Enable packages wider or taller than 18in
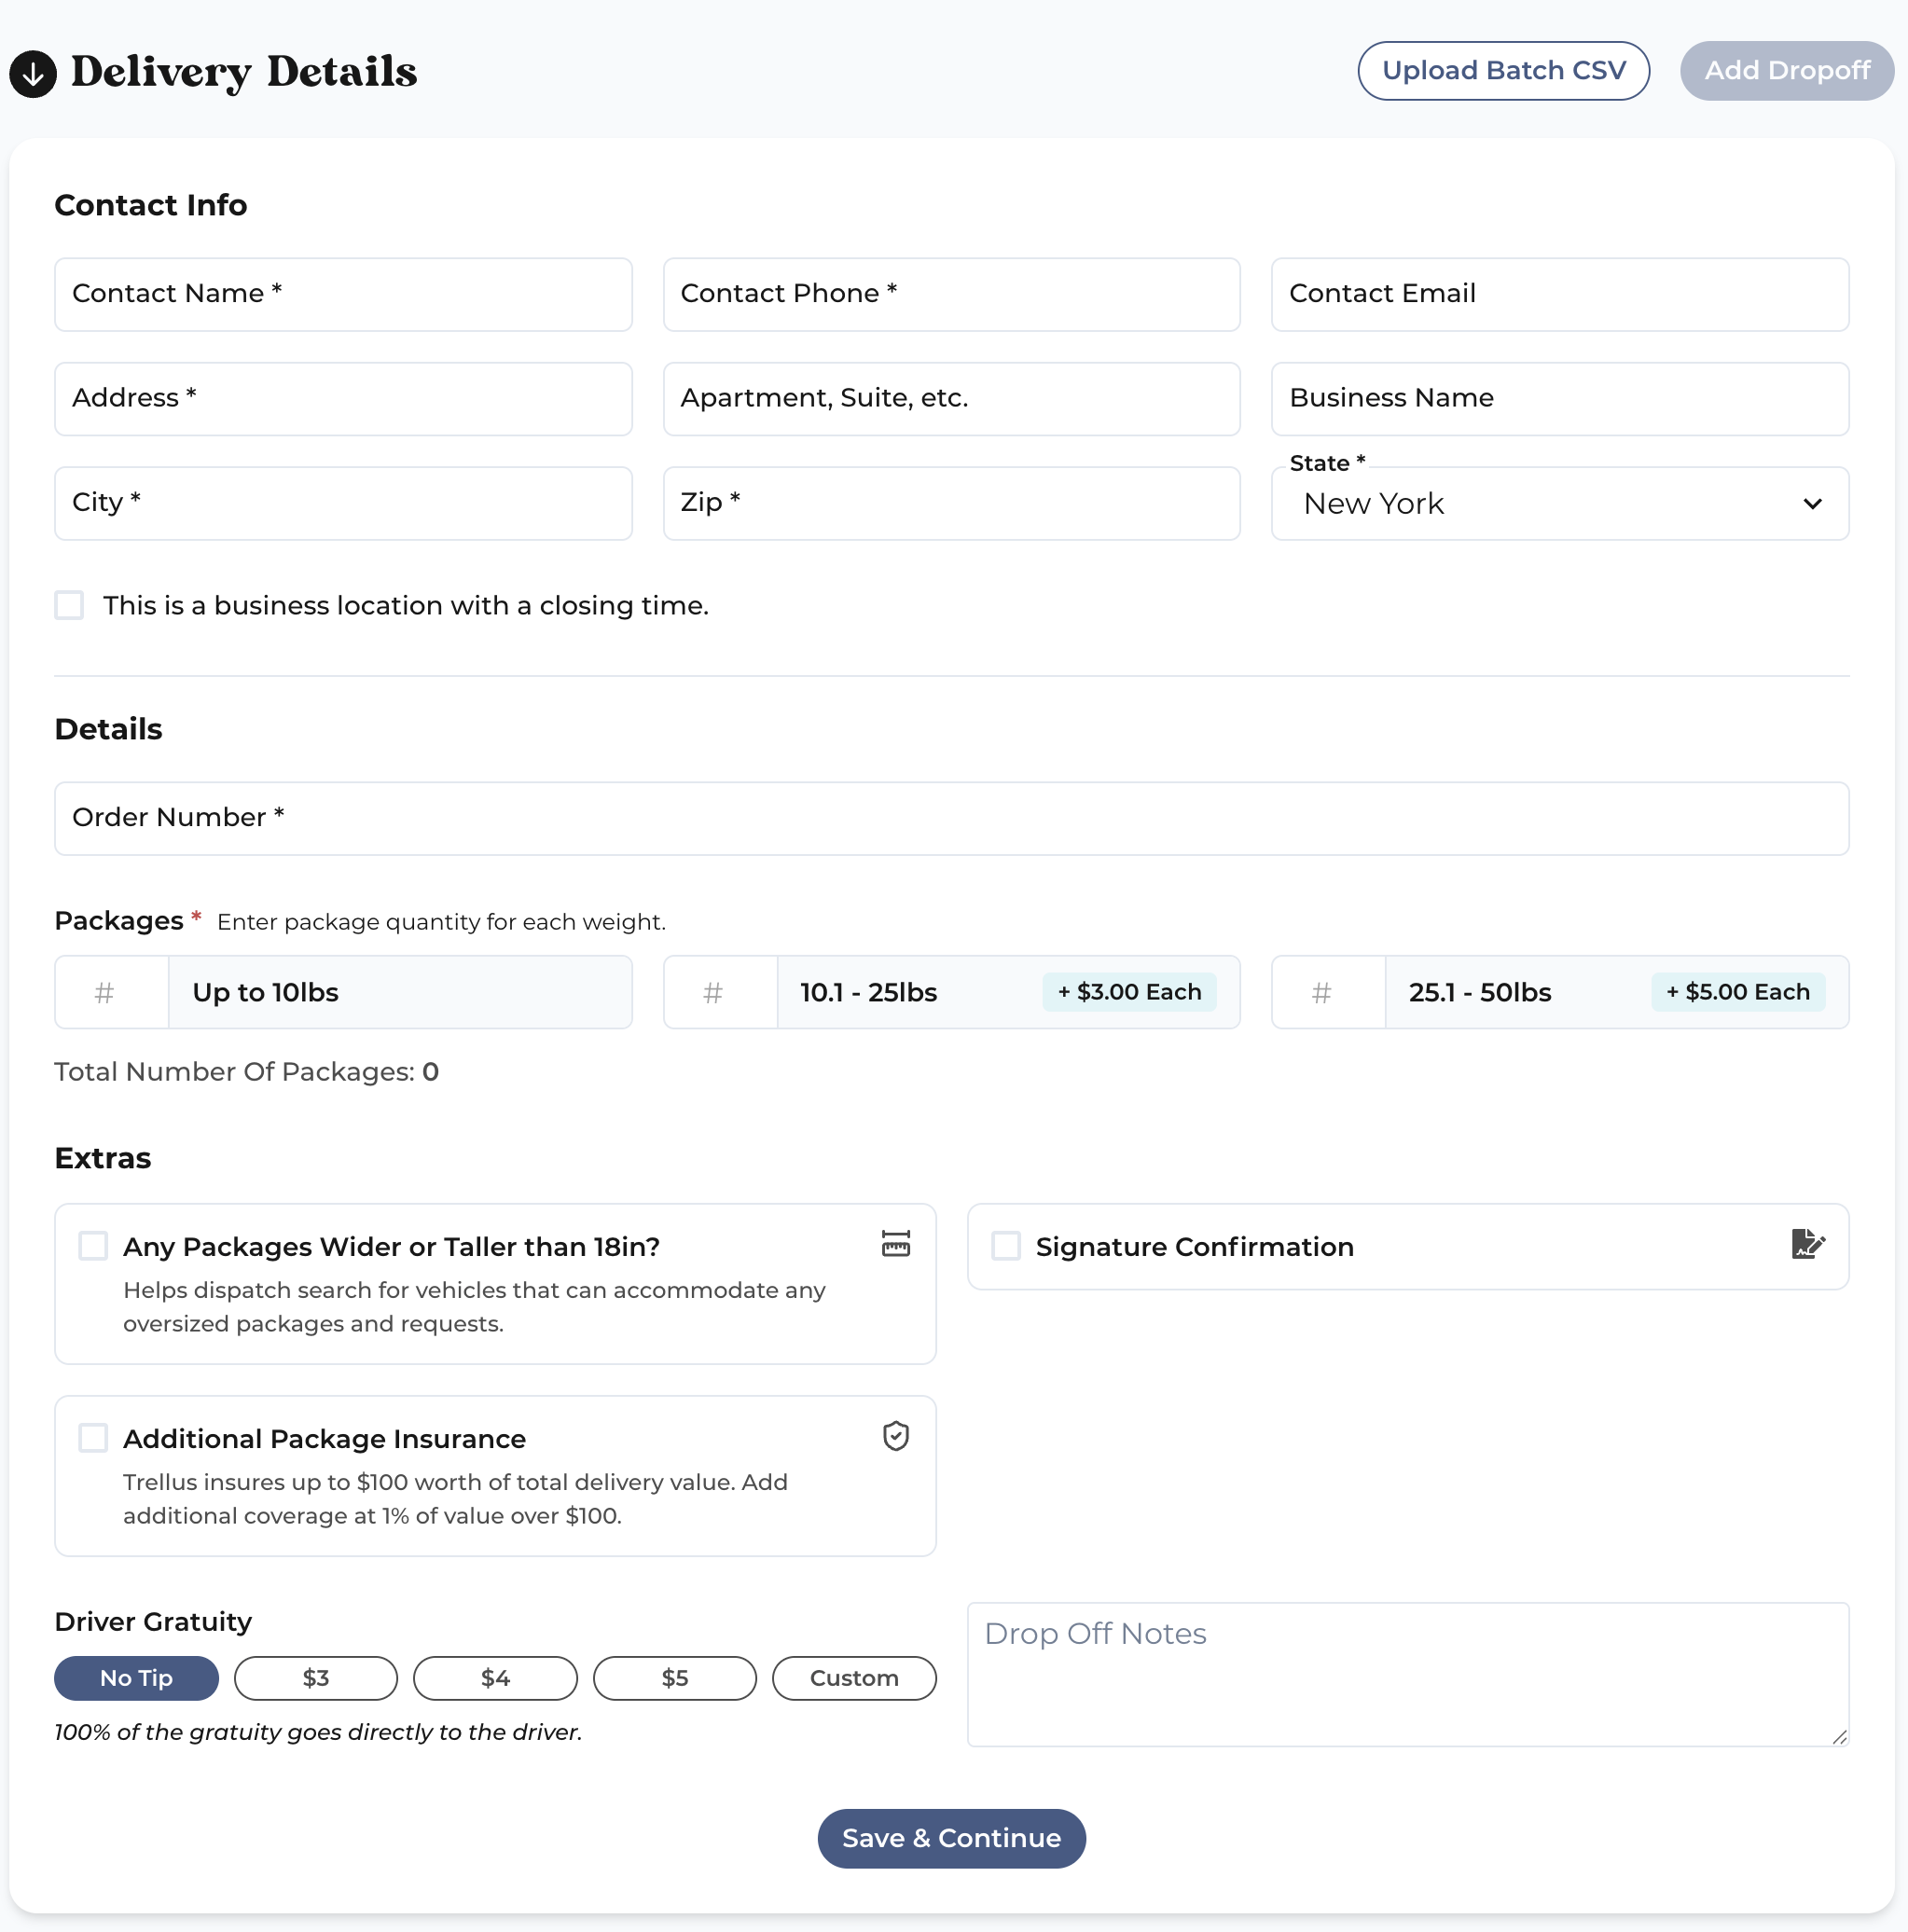This screenshot has width=1908, height=1932. click(x=93, y=1246)
